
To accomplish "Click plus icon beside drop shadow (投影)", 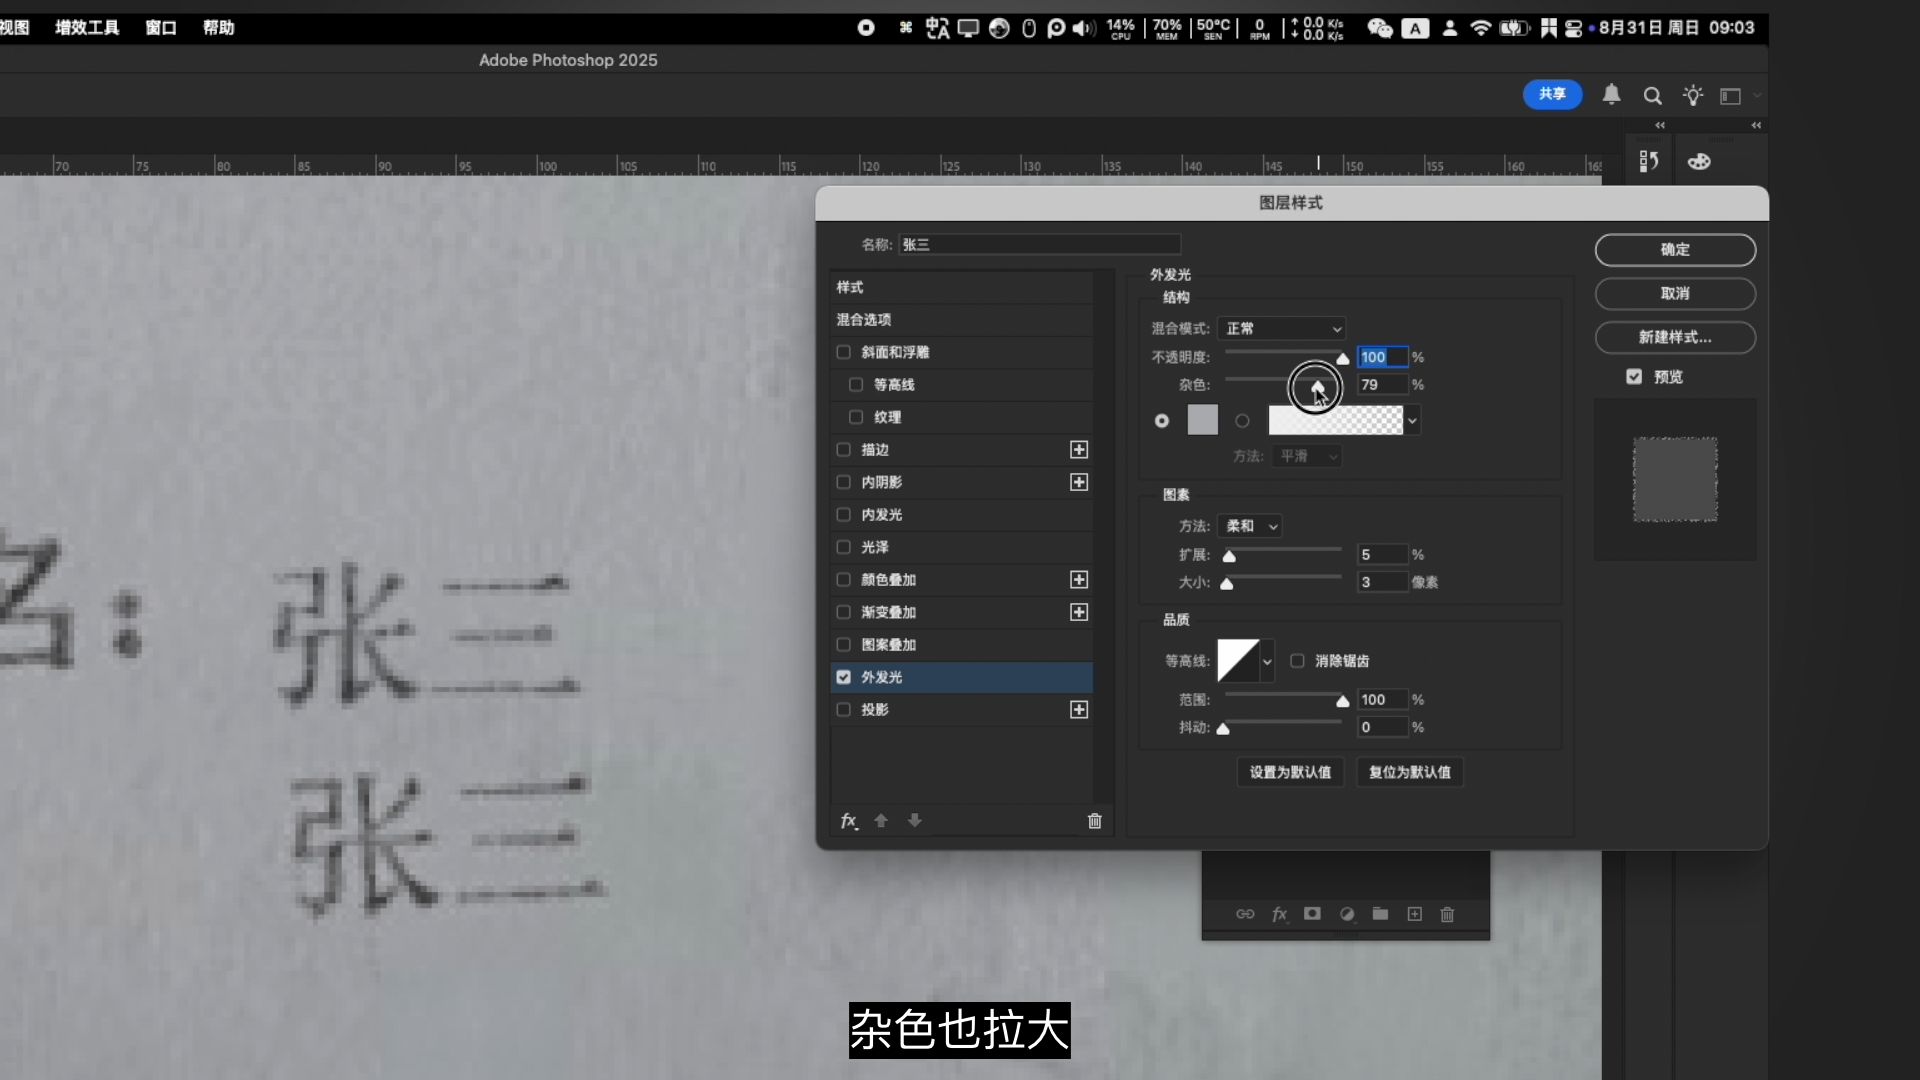I will 1078,710.
